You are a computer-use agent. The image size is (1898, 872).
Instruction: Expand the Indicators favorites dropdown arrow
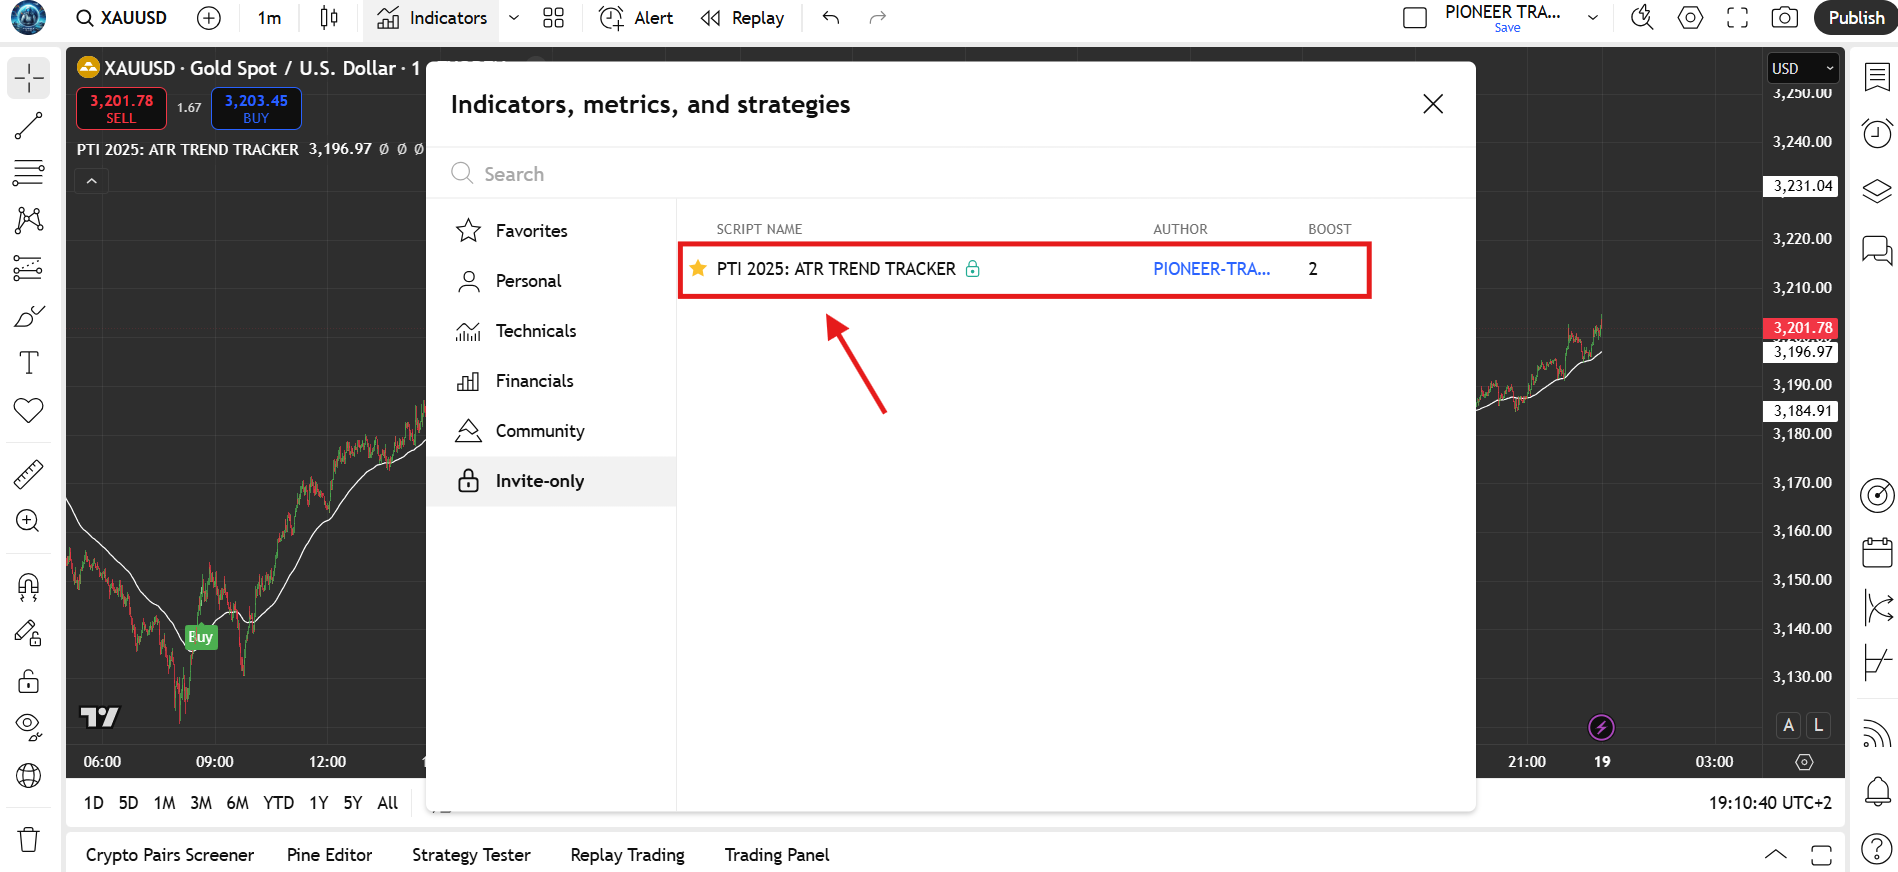coord(514,18)
